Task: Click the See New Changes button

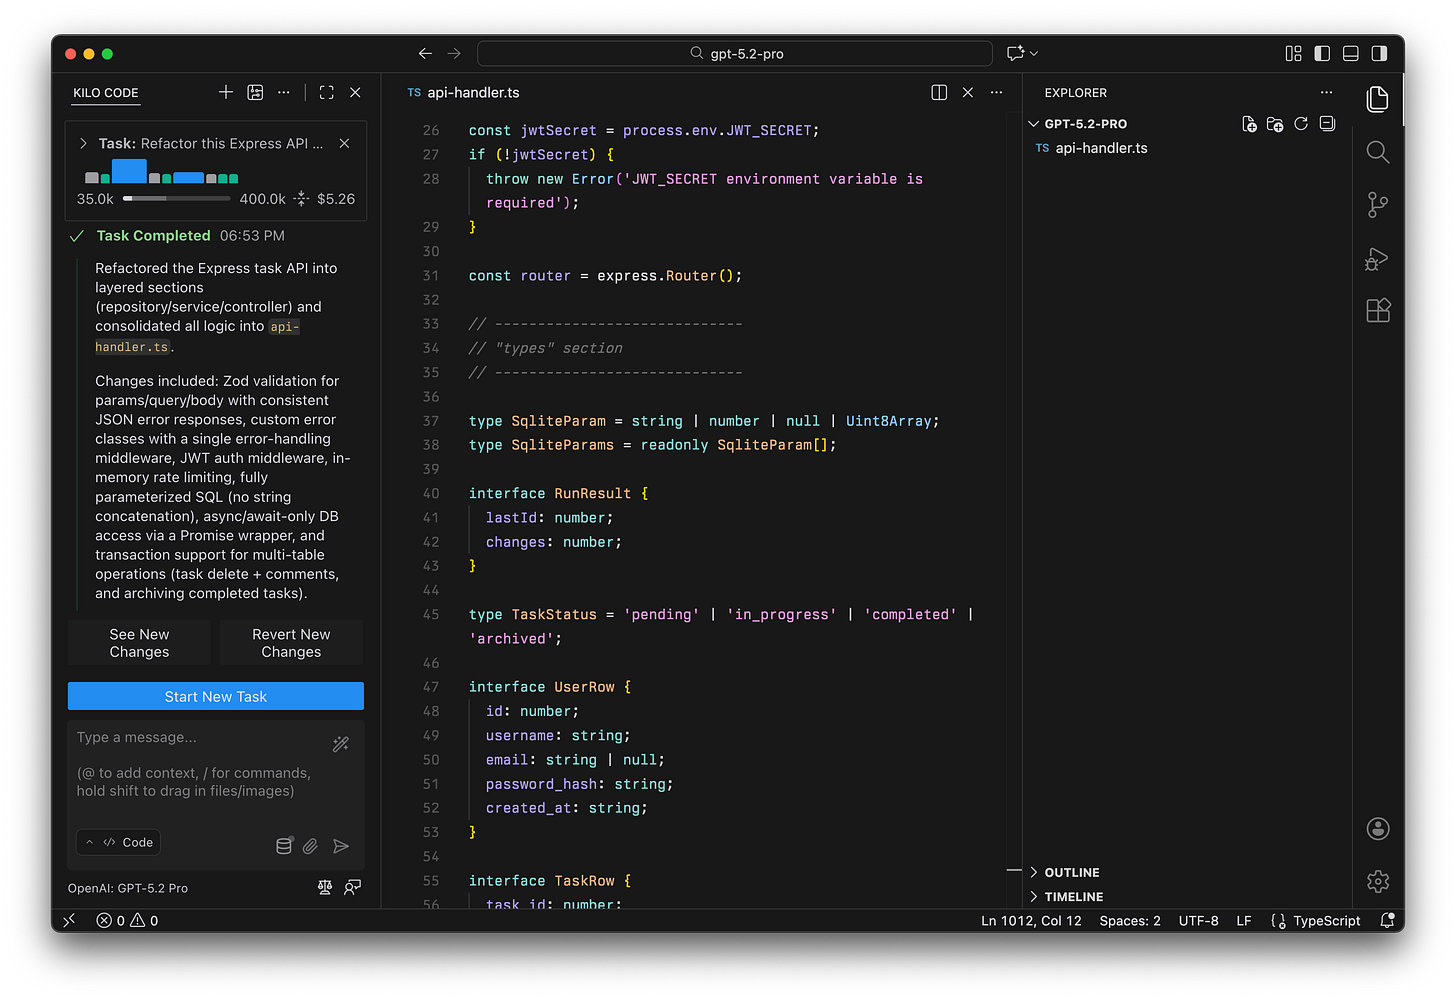Action: click(x=139, y=643)
